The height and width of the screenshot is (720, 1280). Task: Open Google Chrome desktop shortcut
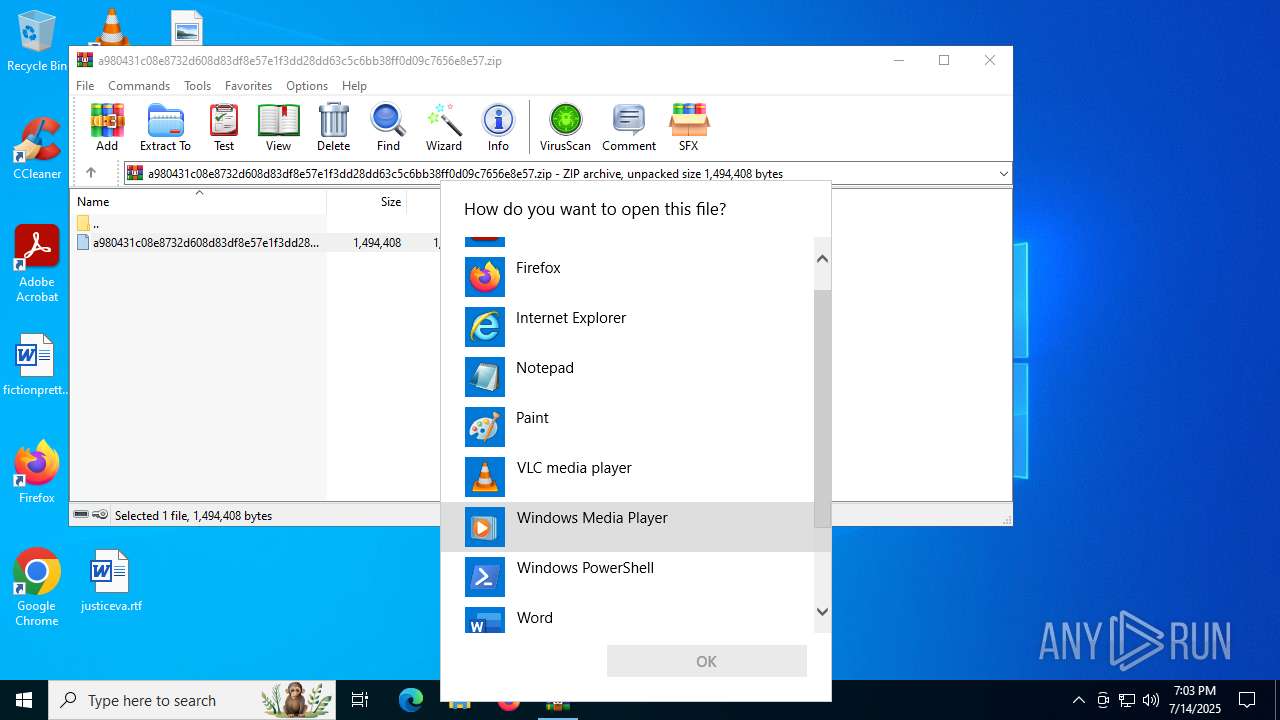[37, 588]
